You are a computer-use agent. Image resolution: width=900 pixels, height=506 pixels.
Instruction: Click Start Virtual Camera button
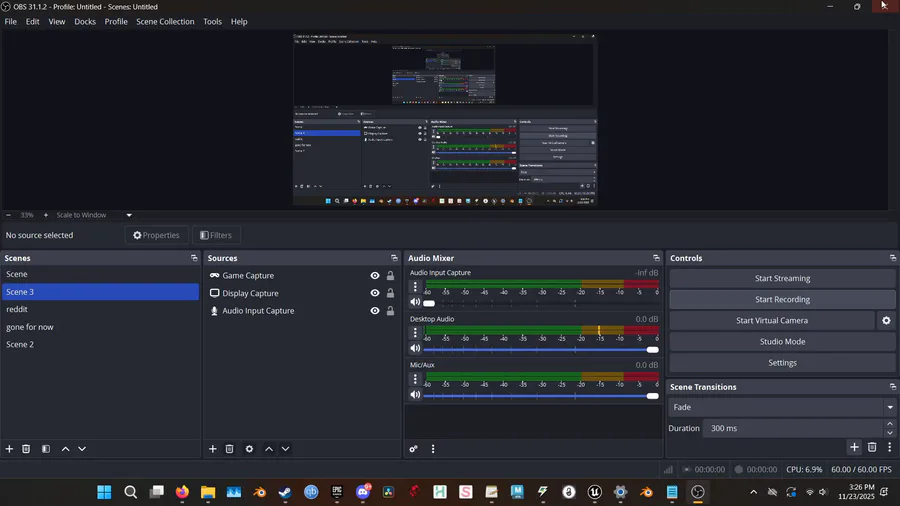[771, 321]
